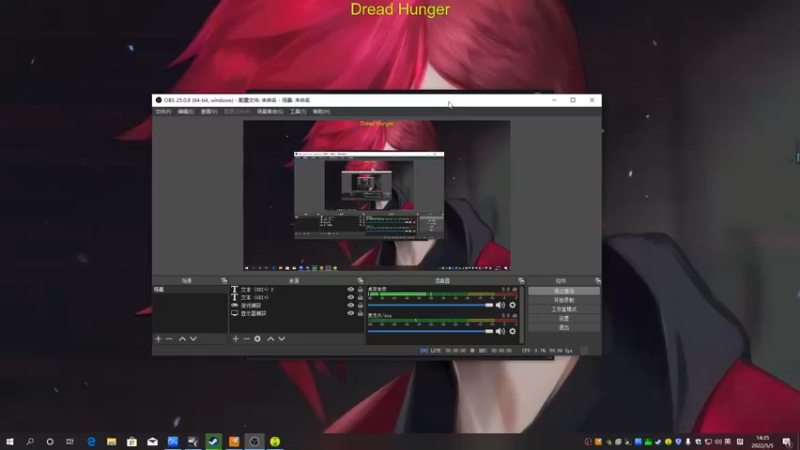The height and width of the screenshot is (450, 800).
Task: Lock the 文本 (GDI+) source
Action: [360, 297]
